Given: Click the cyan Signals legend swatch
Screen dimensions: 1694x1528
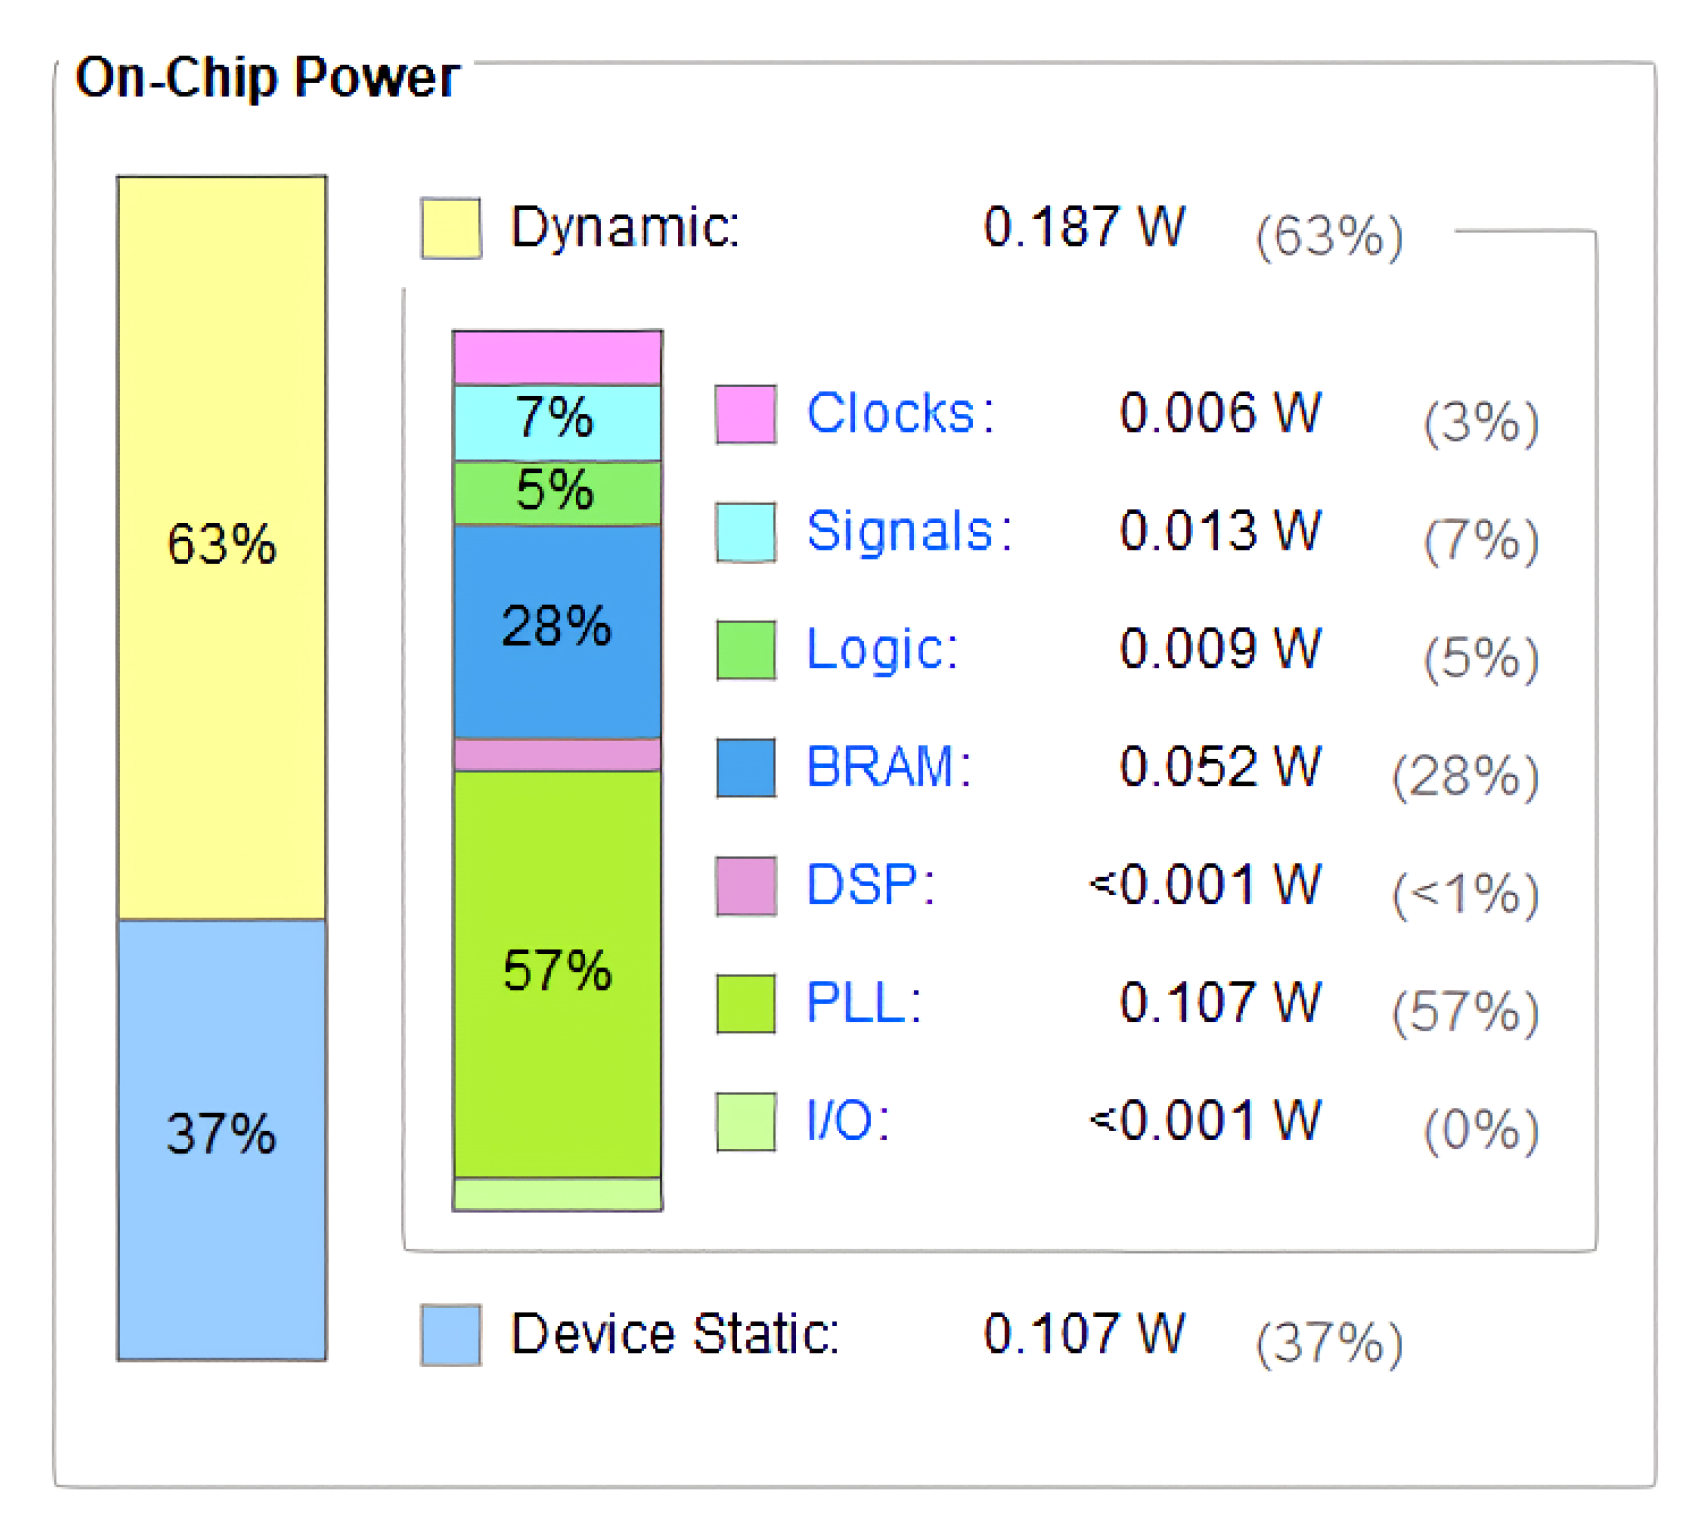Looking at the screenshot, I should [746, 532].
